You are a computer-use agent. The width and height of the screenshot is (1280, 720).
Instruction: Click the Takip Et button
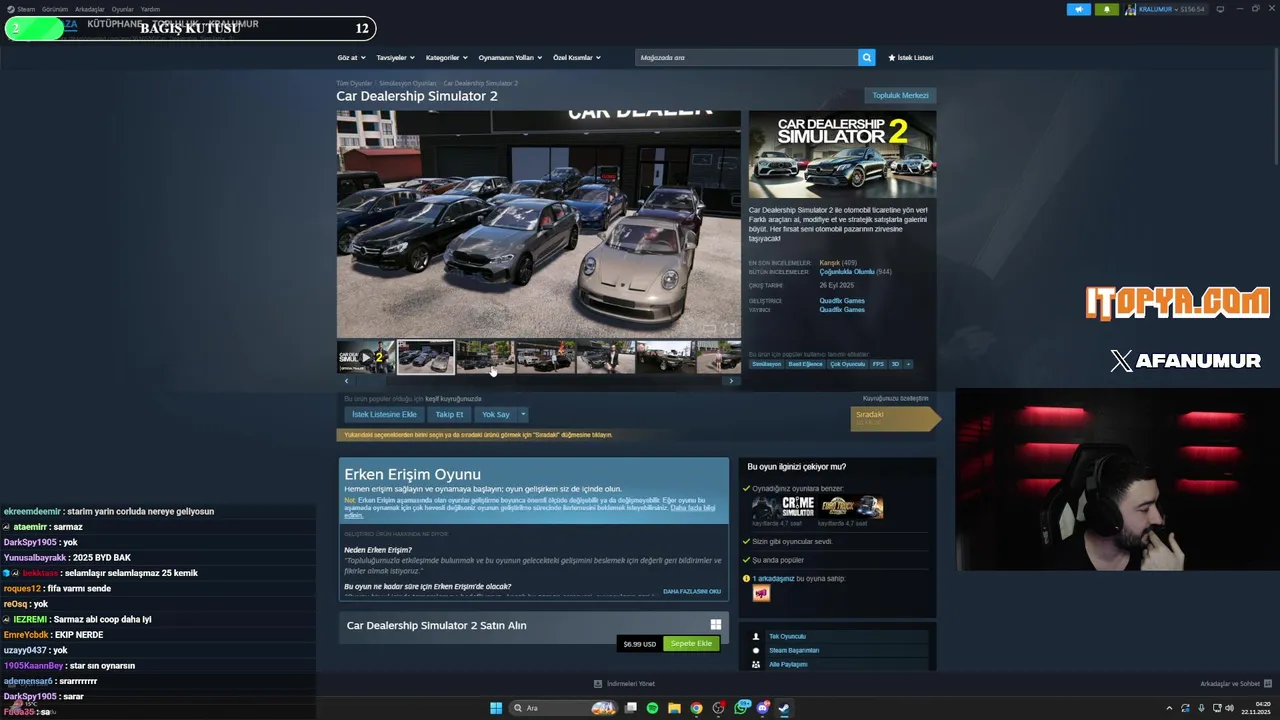449,414
